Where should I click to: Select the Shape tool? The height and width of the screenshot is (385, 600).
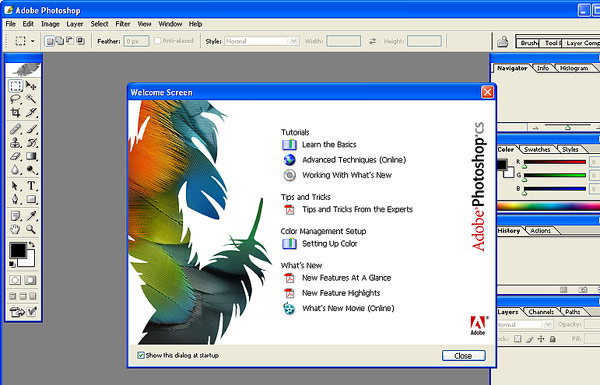coord(31,199)
